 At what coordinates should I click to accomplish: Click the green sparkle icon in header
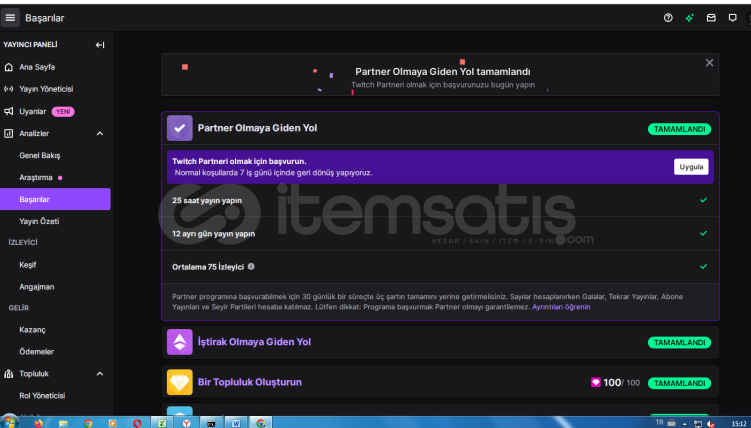pos(689,18)
